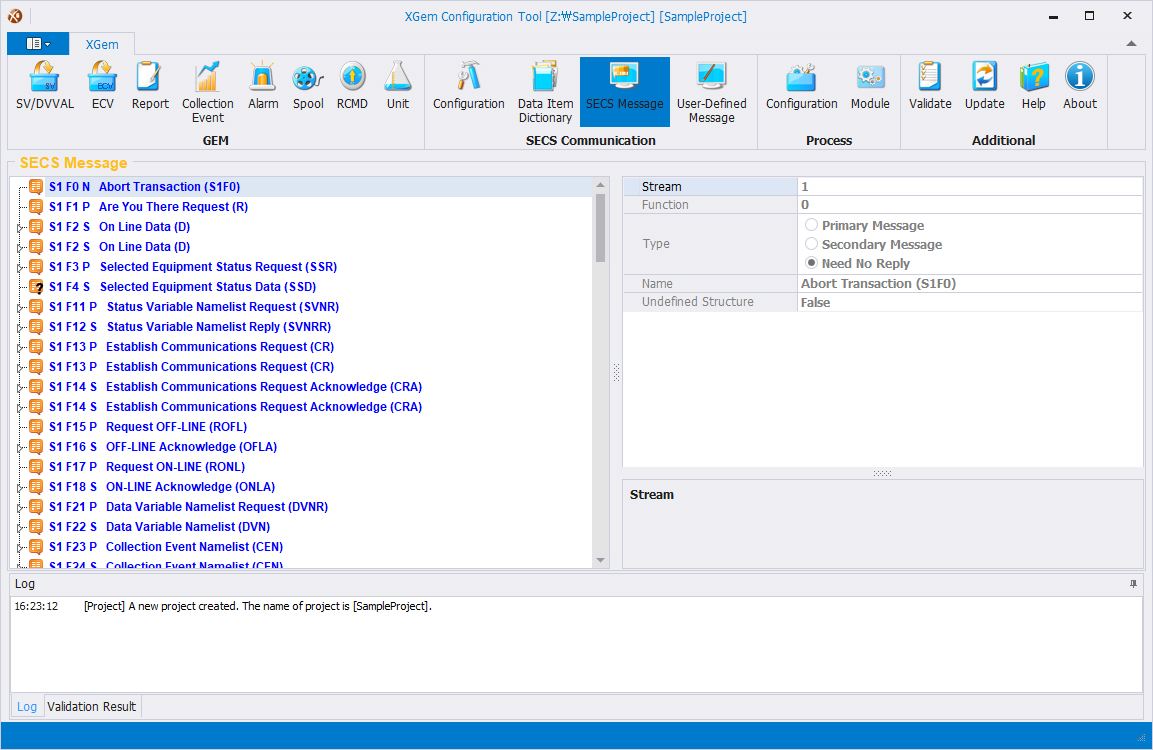Expand the S1 F22 S tree node
The height and width of the screenshot is (750, 1153).
21,527
